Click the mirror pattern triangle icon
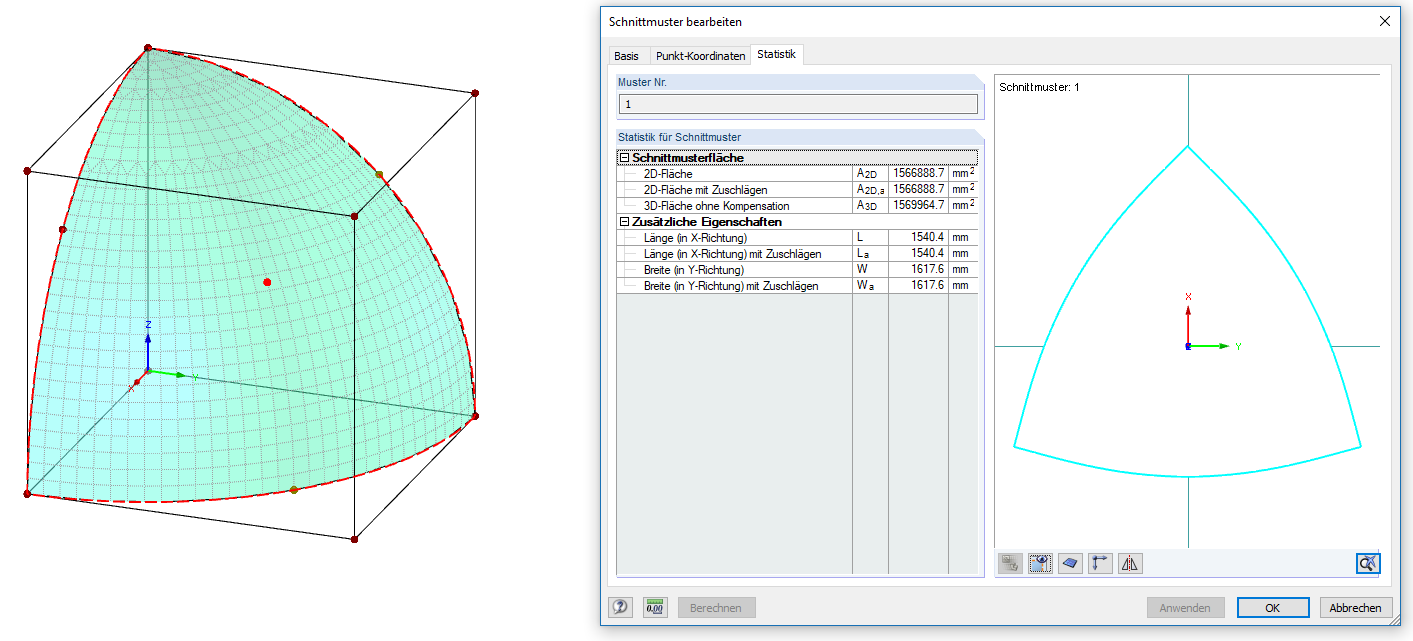 coord(1130,563)
